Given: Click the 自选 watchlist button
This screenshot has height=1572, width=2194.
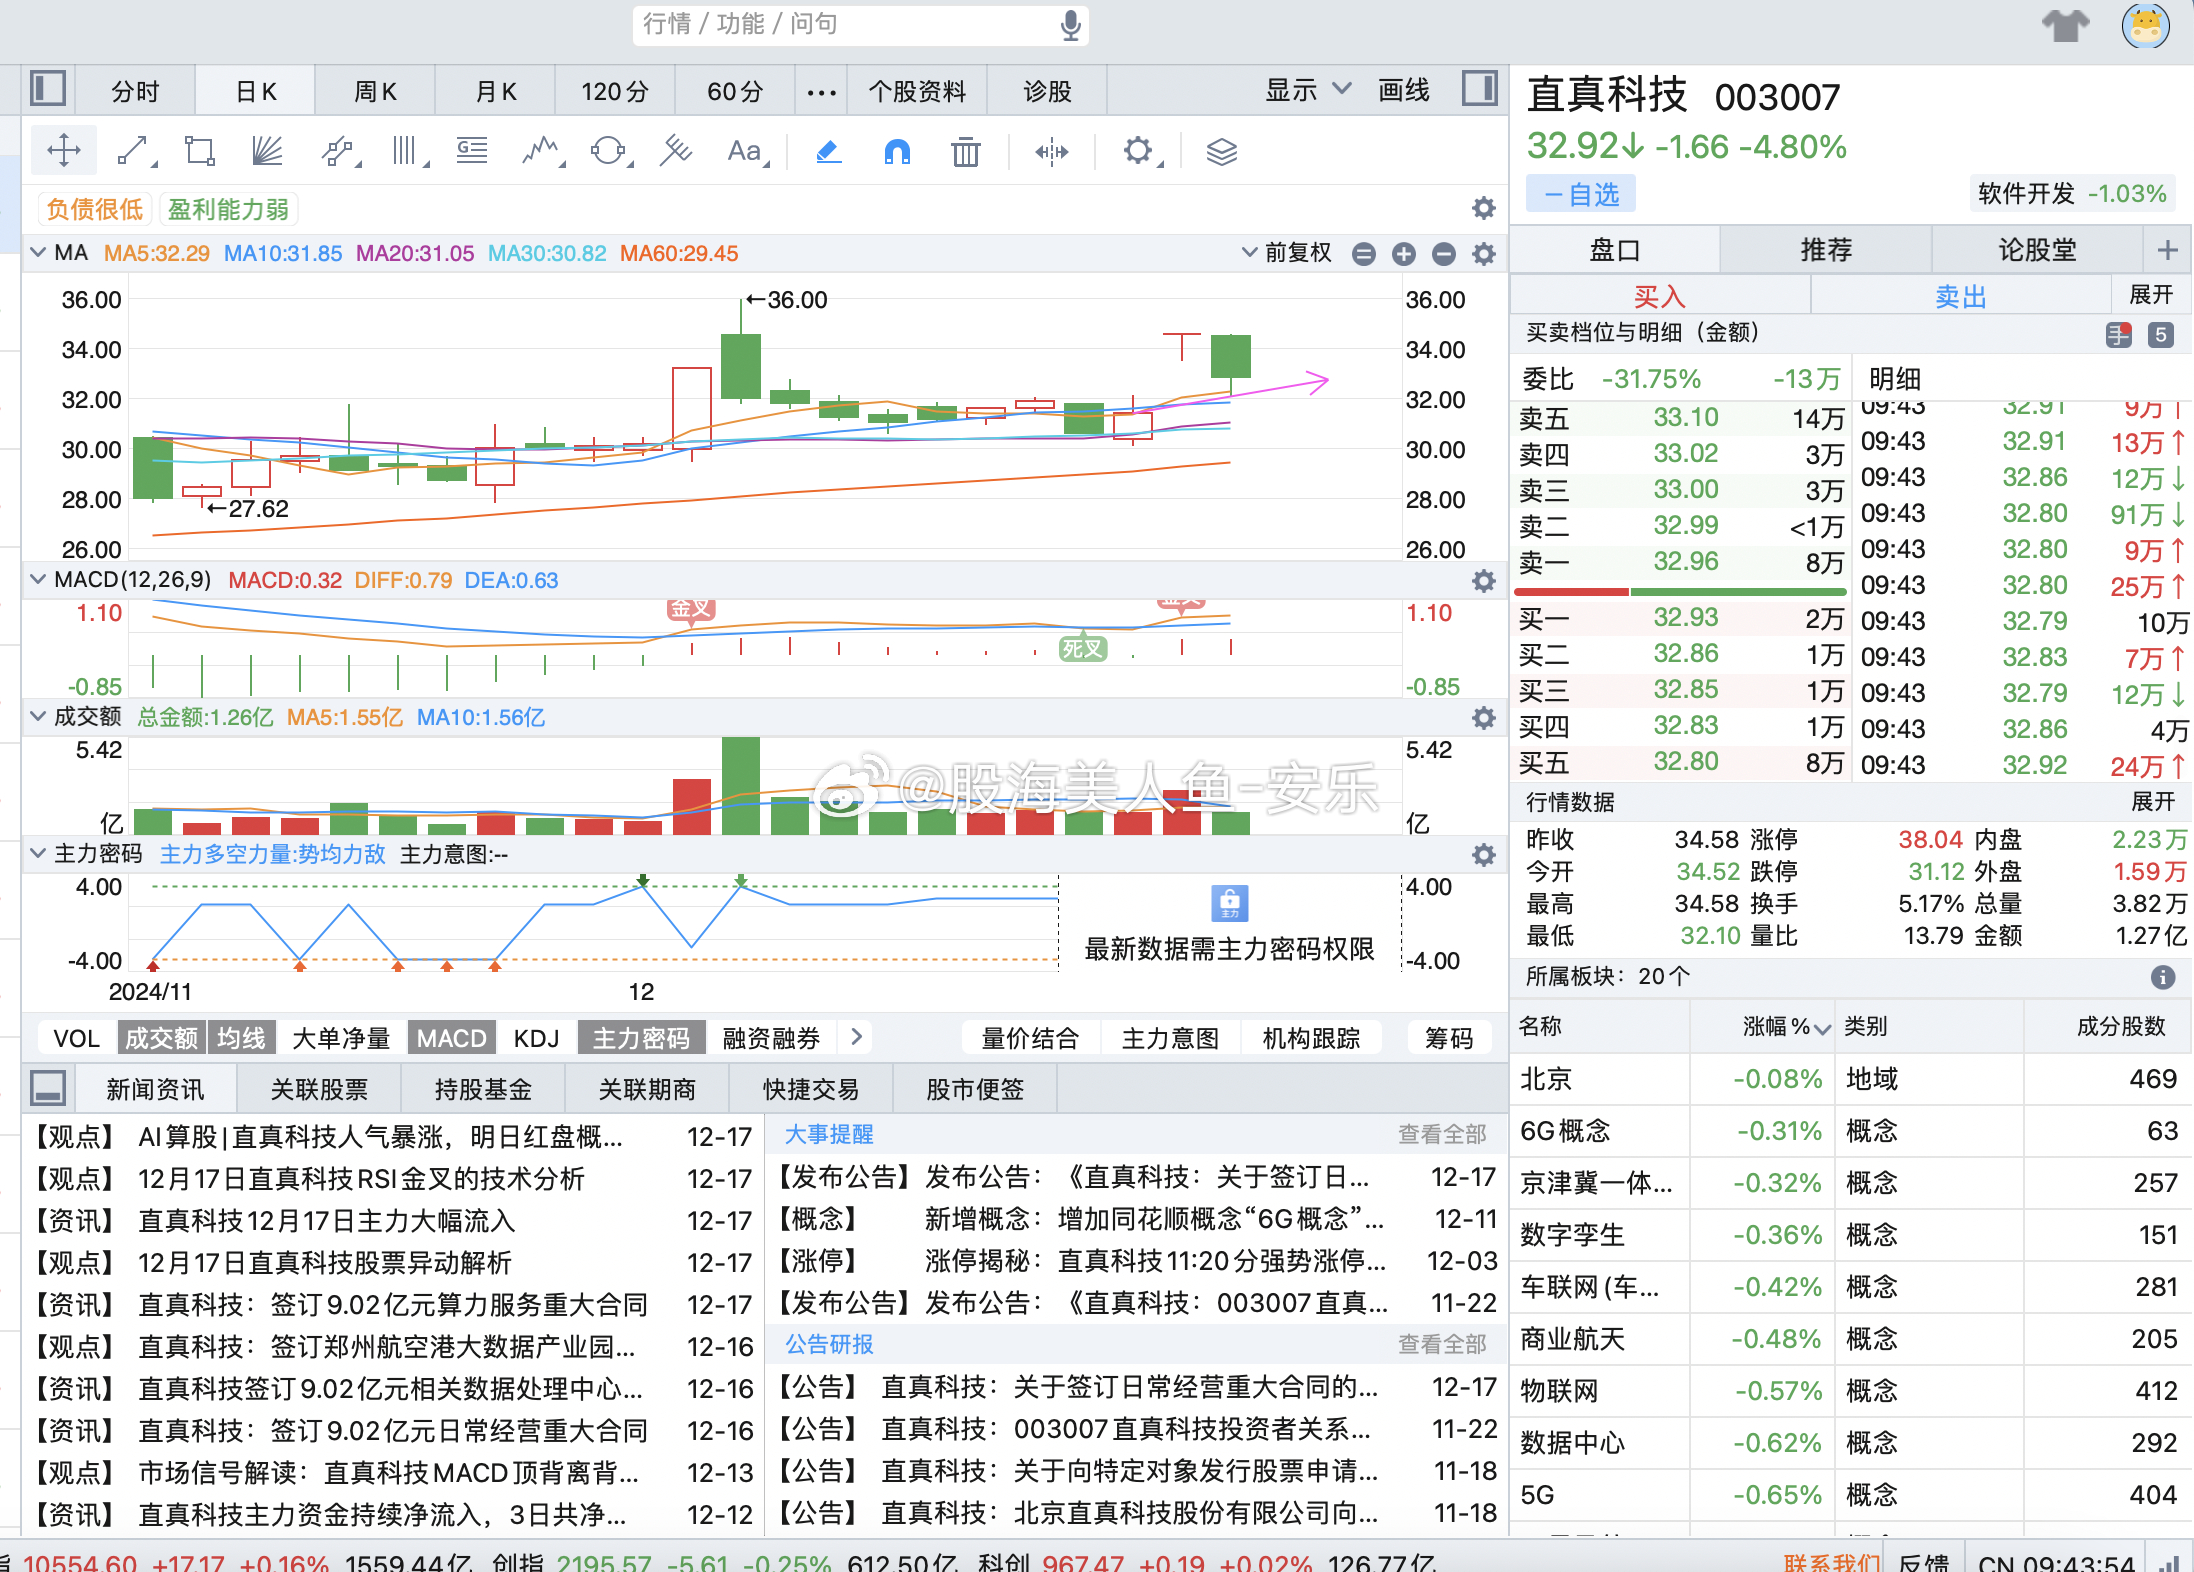Looking at the screenshot, I should pyautogui.click(x=1581, y=194).
